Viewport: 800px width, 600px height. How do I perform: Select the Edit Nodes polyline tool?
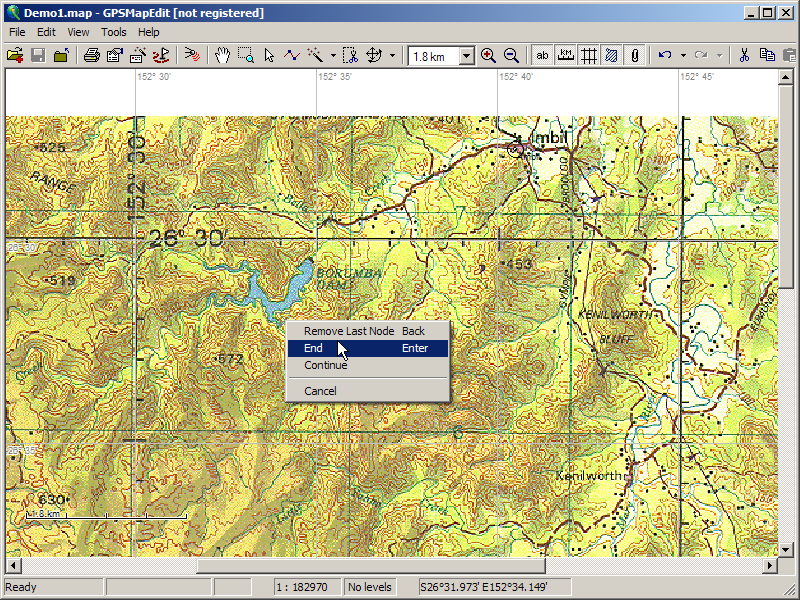(291, 56)
